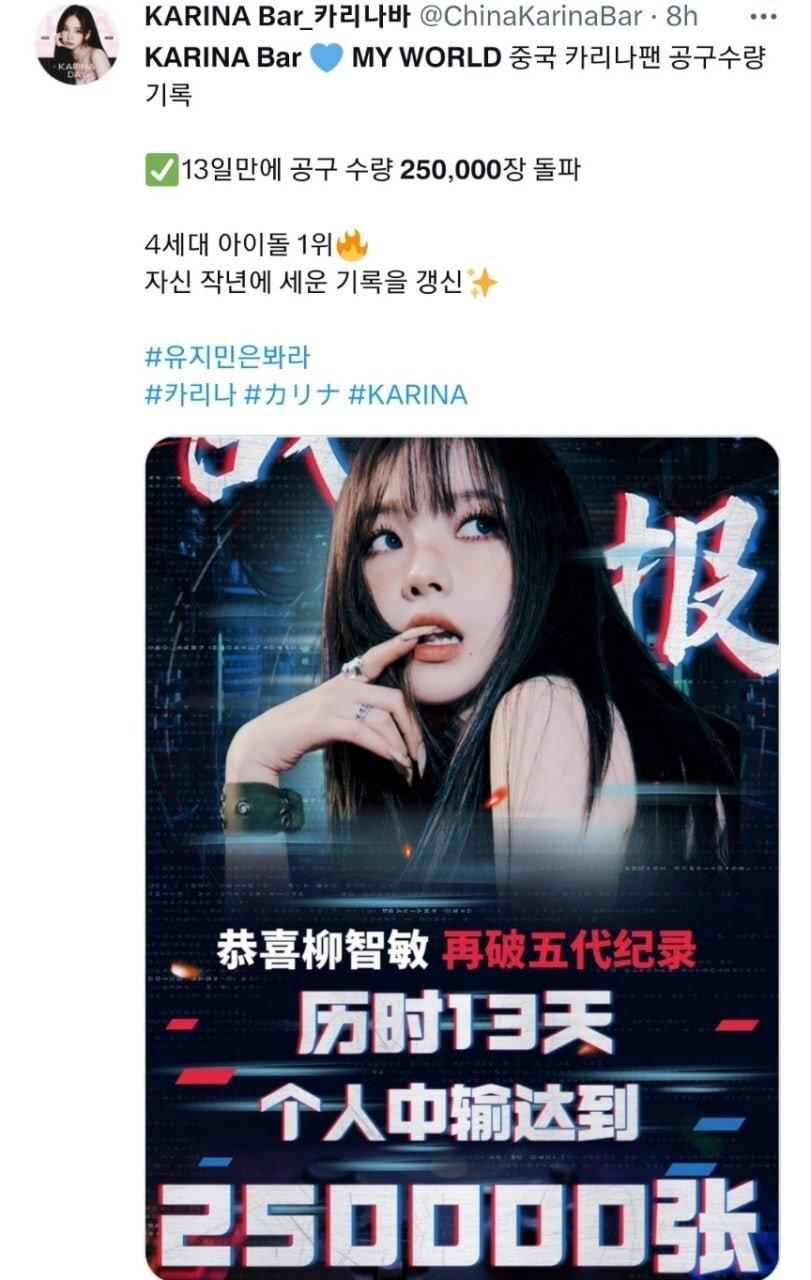Click the fire emoji after 1위

tap(351, 243)
